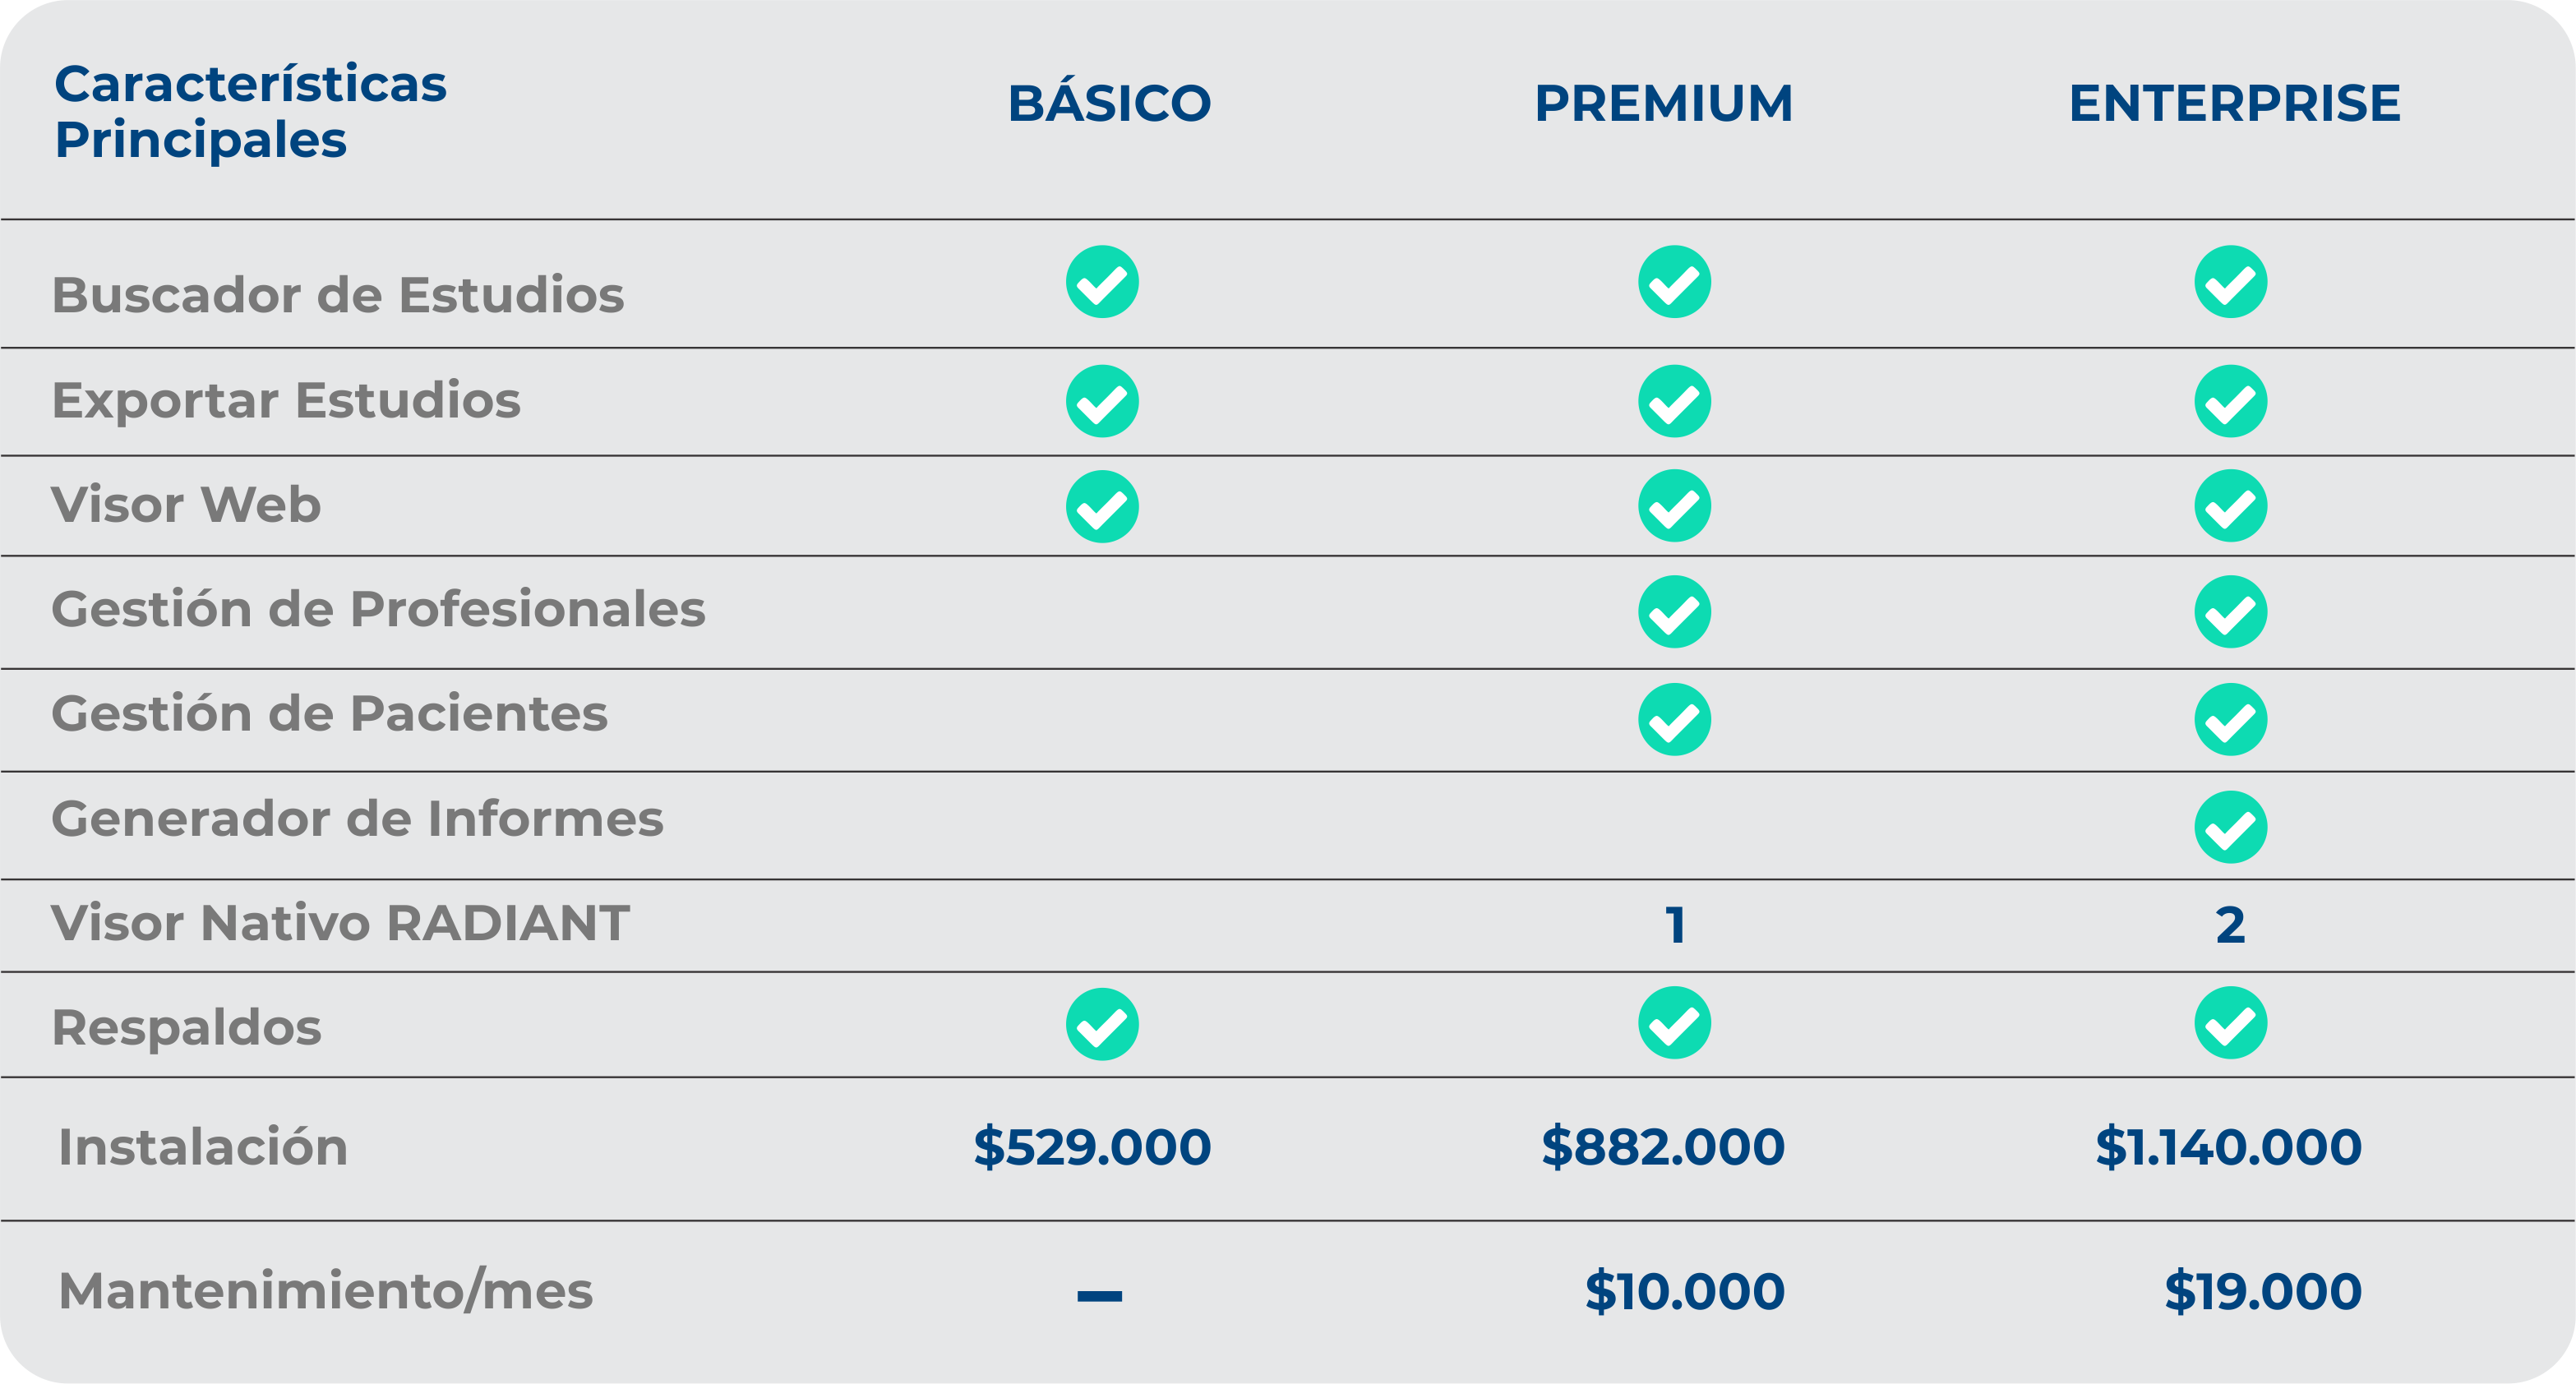This screenshot has width=2576, height=1384.
Task: Click the dash under BÁSICO in Mantenimiento/mes
Action: coord(1099,1296)
